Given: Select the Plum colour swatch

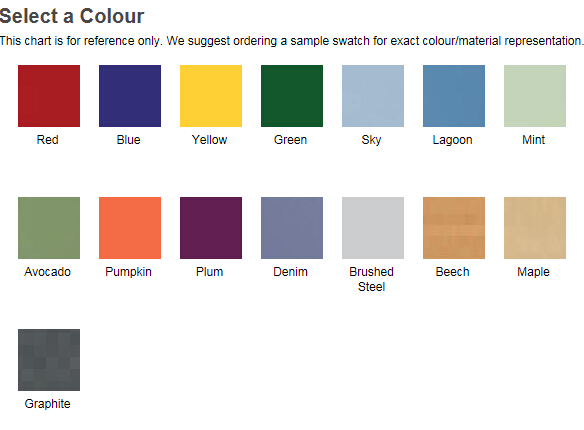Looking at the screenshot, I should 211,228.
